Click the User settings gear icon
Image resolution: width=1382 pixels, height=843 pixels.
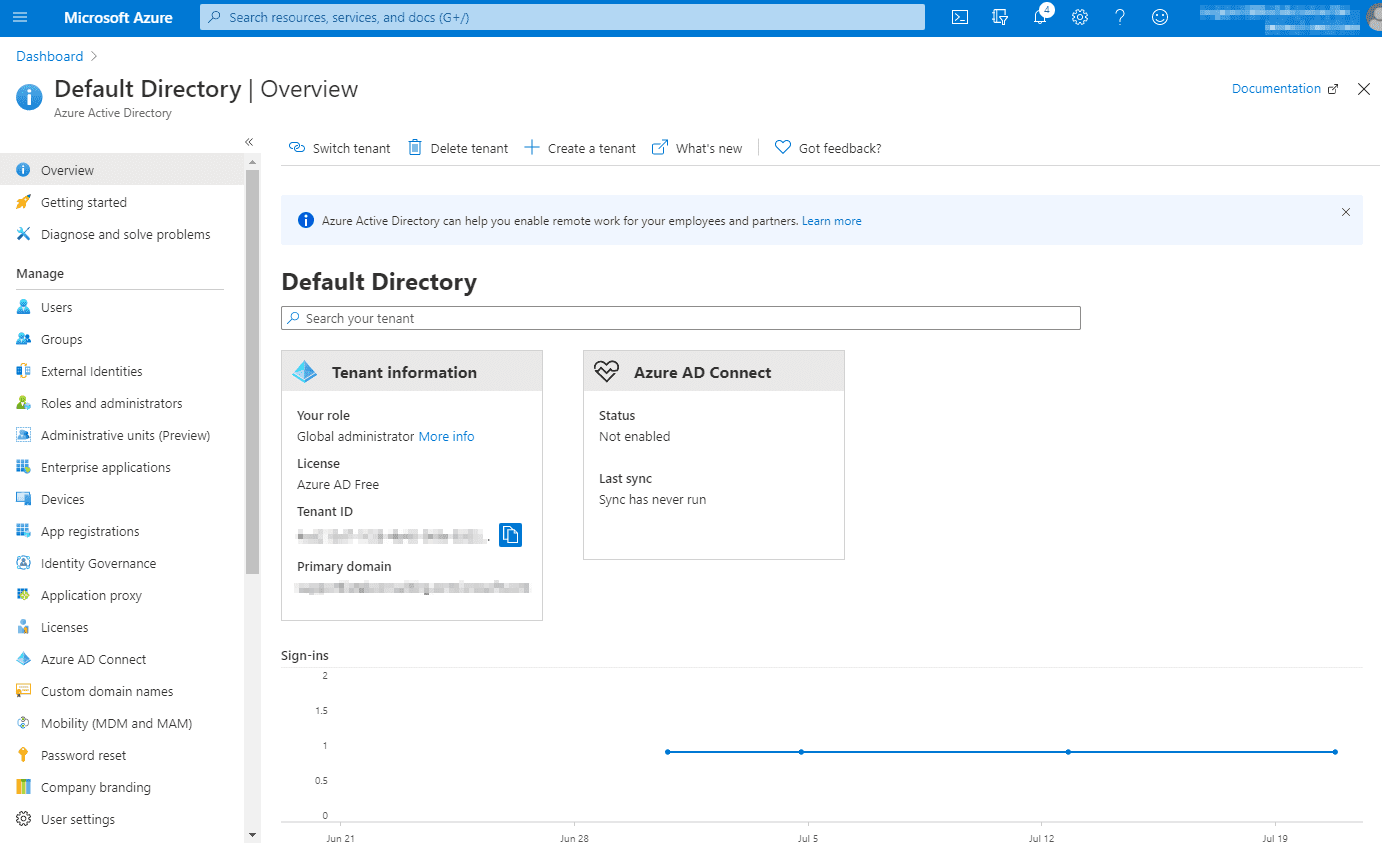pyautogui.click(x=23, y=819)
